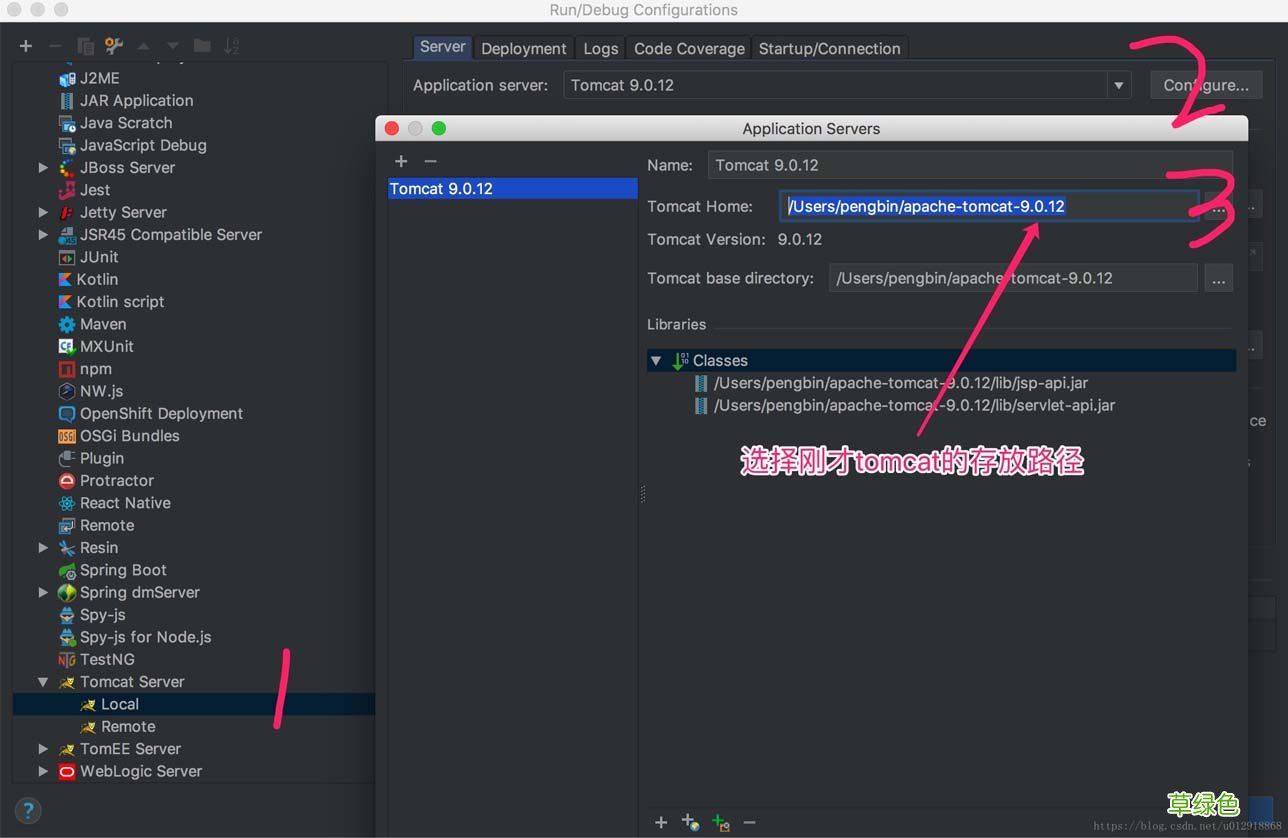Click the npm icon
Screen dimensions: 1288x838
pyautogui.click(x=67, y=369)
